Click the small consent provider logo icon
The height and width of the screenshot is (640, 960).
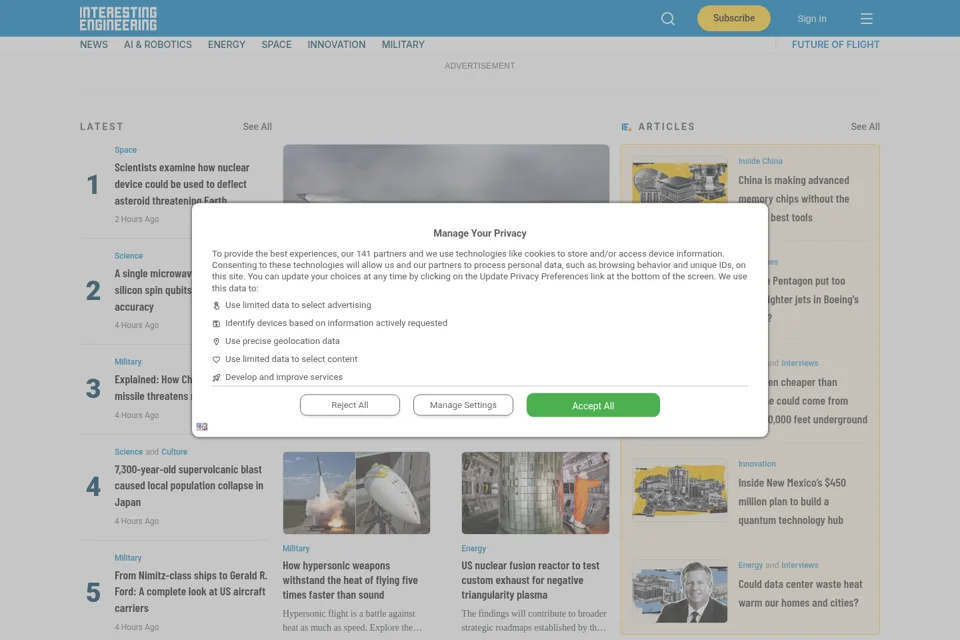click(x=202, y=426)
